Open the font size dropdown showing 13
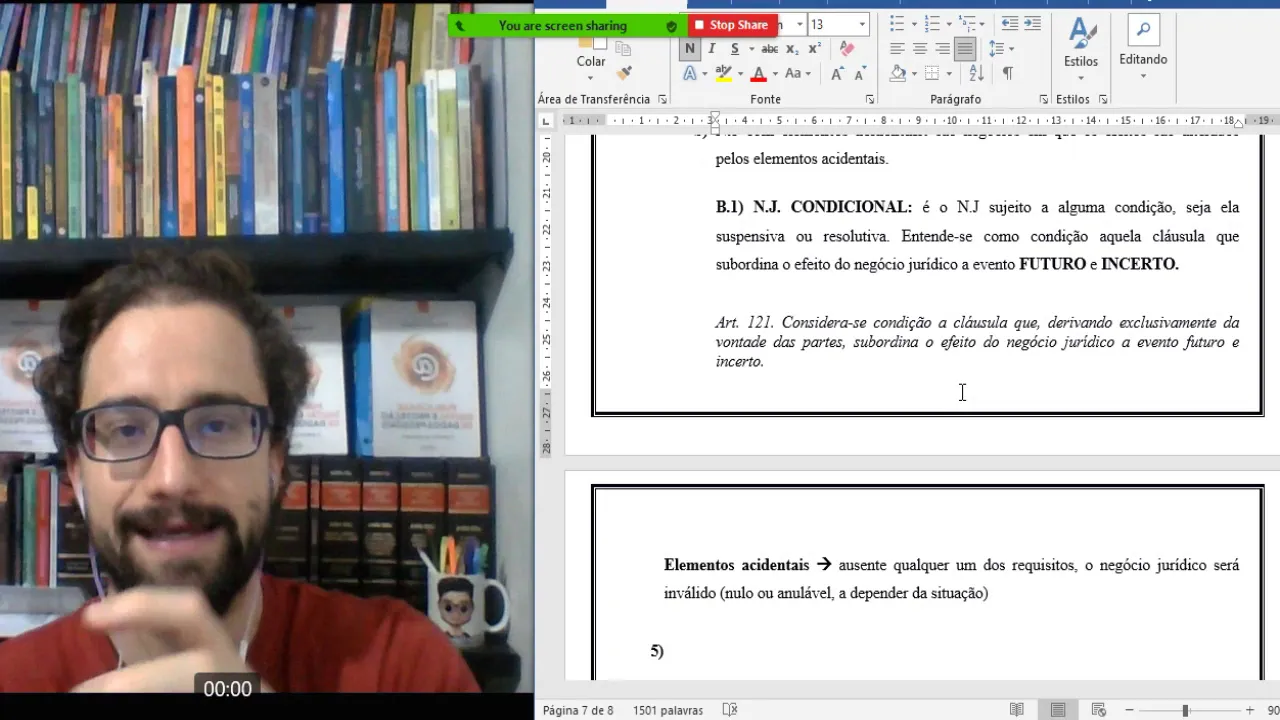Viewport: 1280px width, 720px height. coord(862,24)
